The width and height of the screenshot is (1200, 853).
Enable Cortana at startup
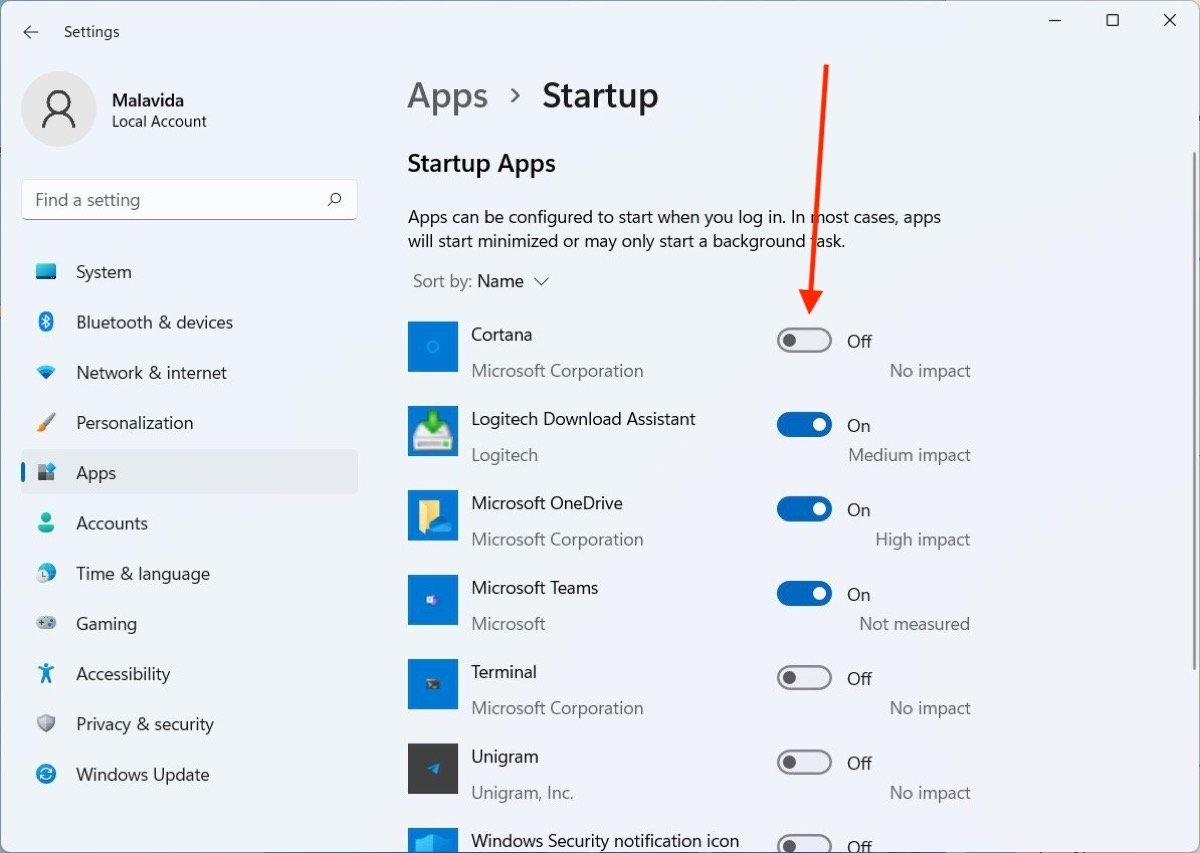pyautogui.click(x=804, y=341)
